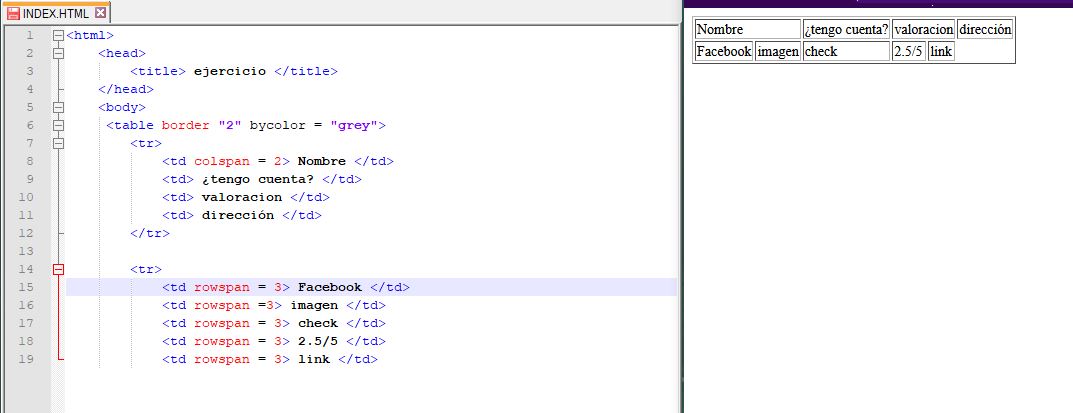Collapse the head section fold marker

(x=59, y=53)
